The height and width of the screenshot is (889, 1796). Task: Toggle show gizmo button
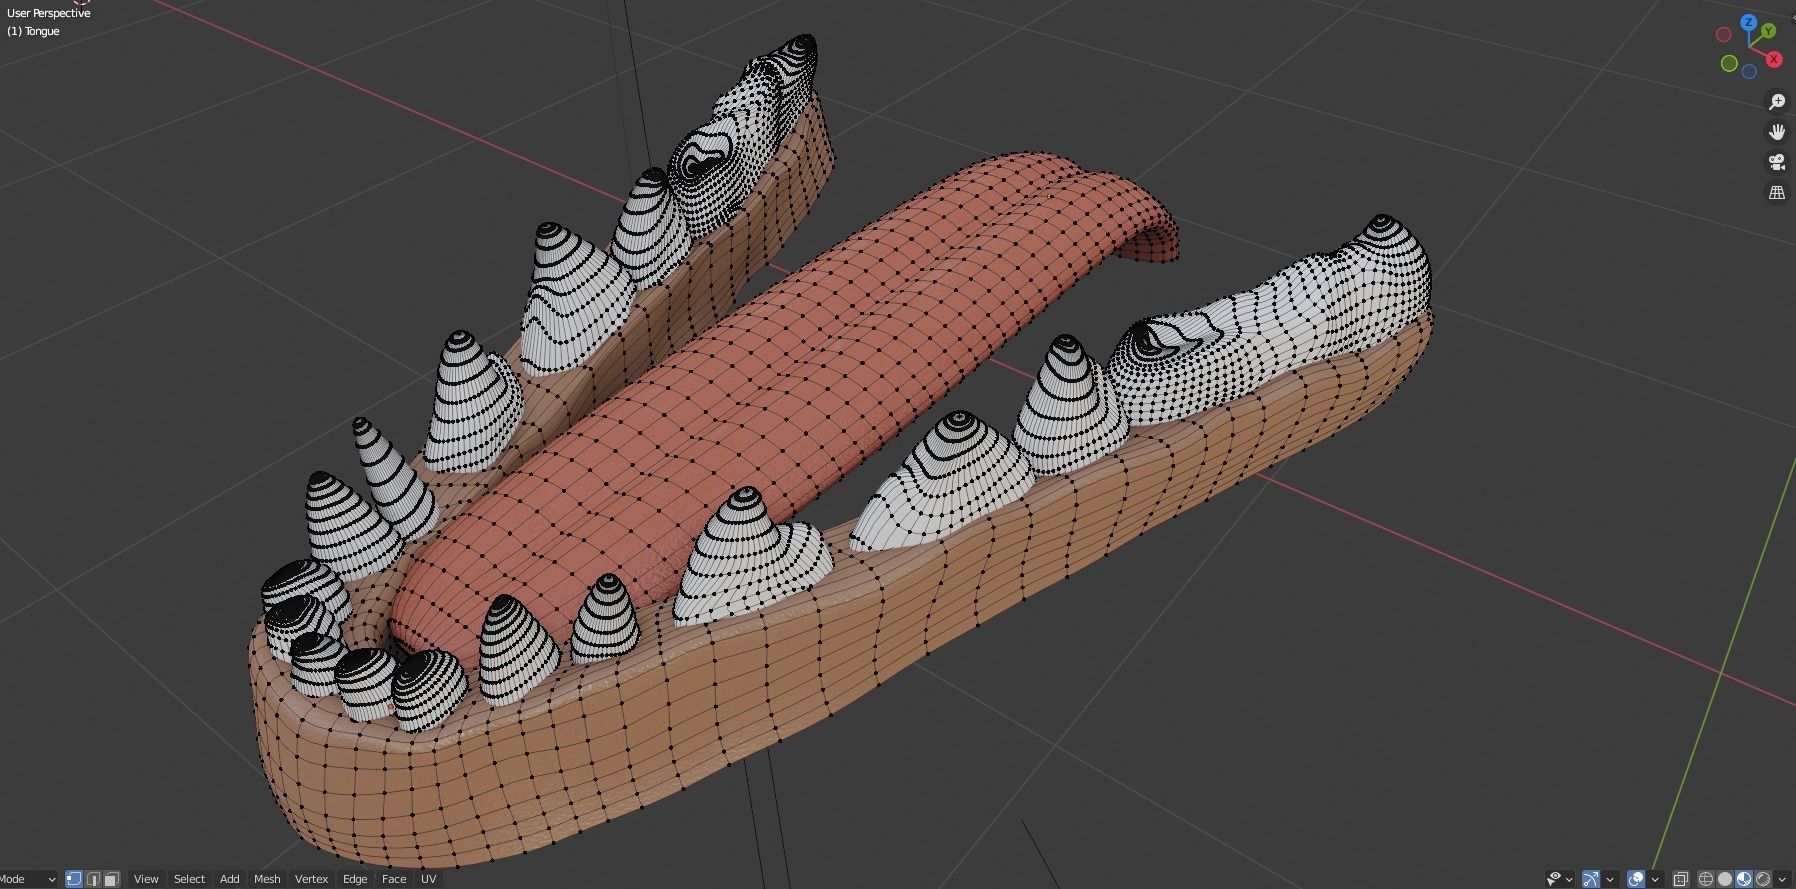point(1591,879)
